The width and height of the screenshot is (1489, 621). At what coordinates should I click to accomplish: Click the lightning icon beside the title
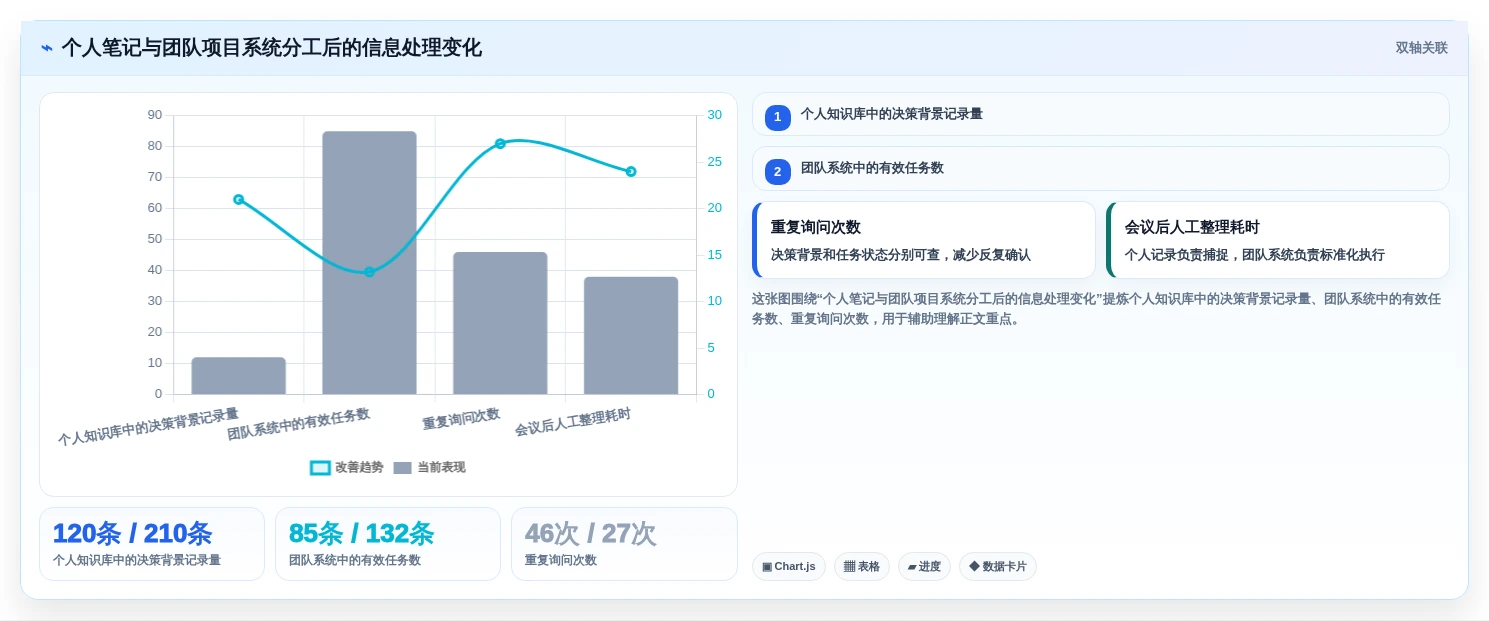[x=47, y=48]
